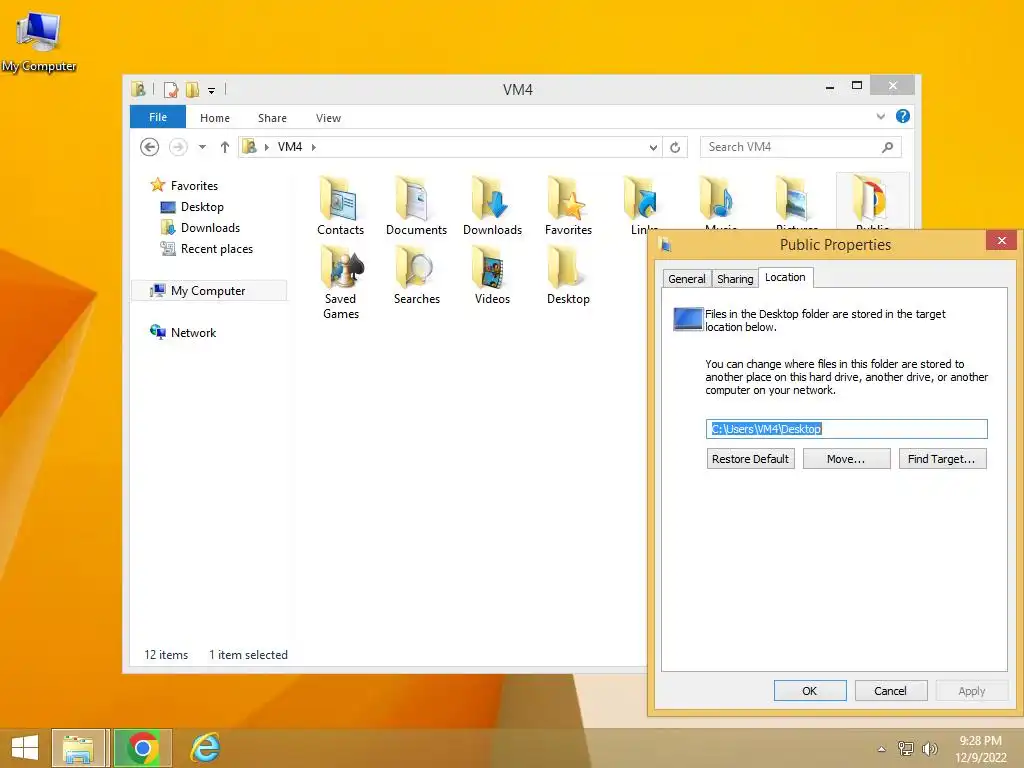Select Network in navigation pane

[193, 332]
